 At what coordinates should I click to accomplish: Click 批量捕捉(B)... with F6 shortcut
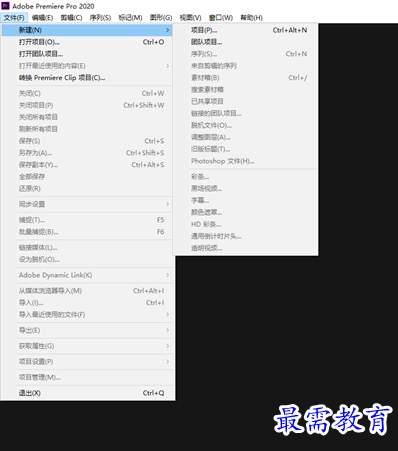pyautogui.click(x=87, y=232)
